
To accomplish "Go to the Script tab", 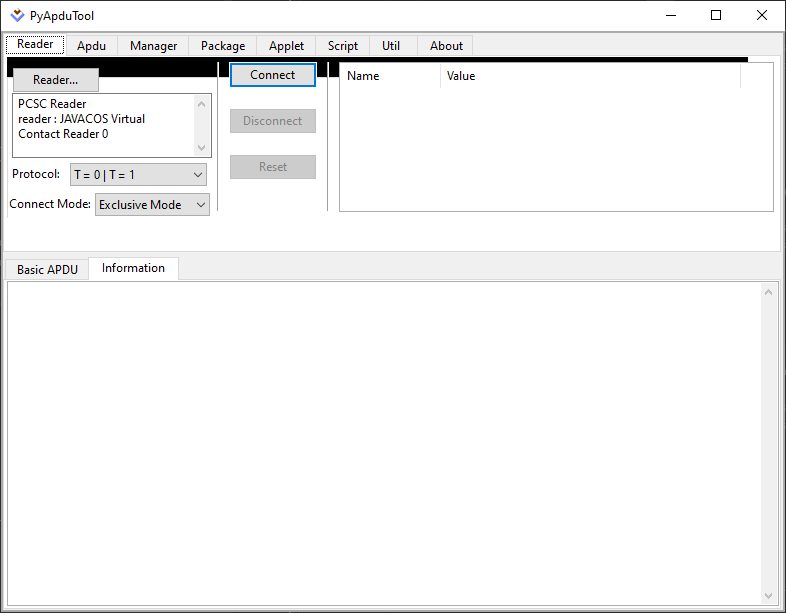I will click(342, 46).
